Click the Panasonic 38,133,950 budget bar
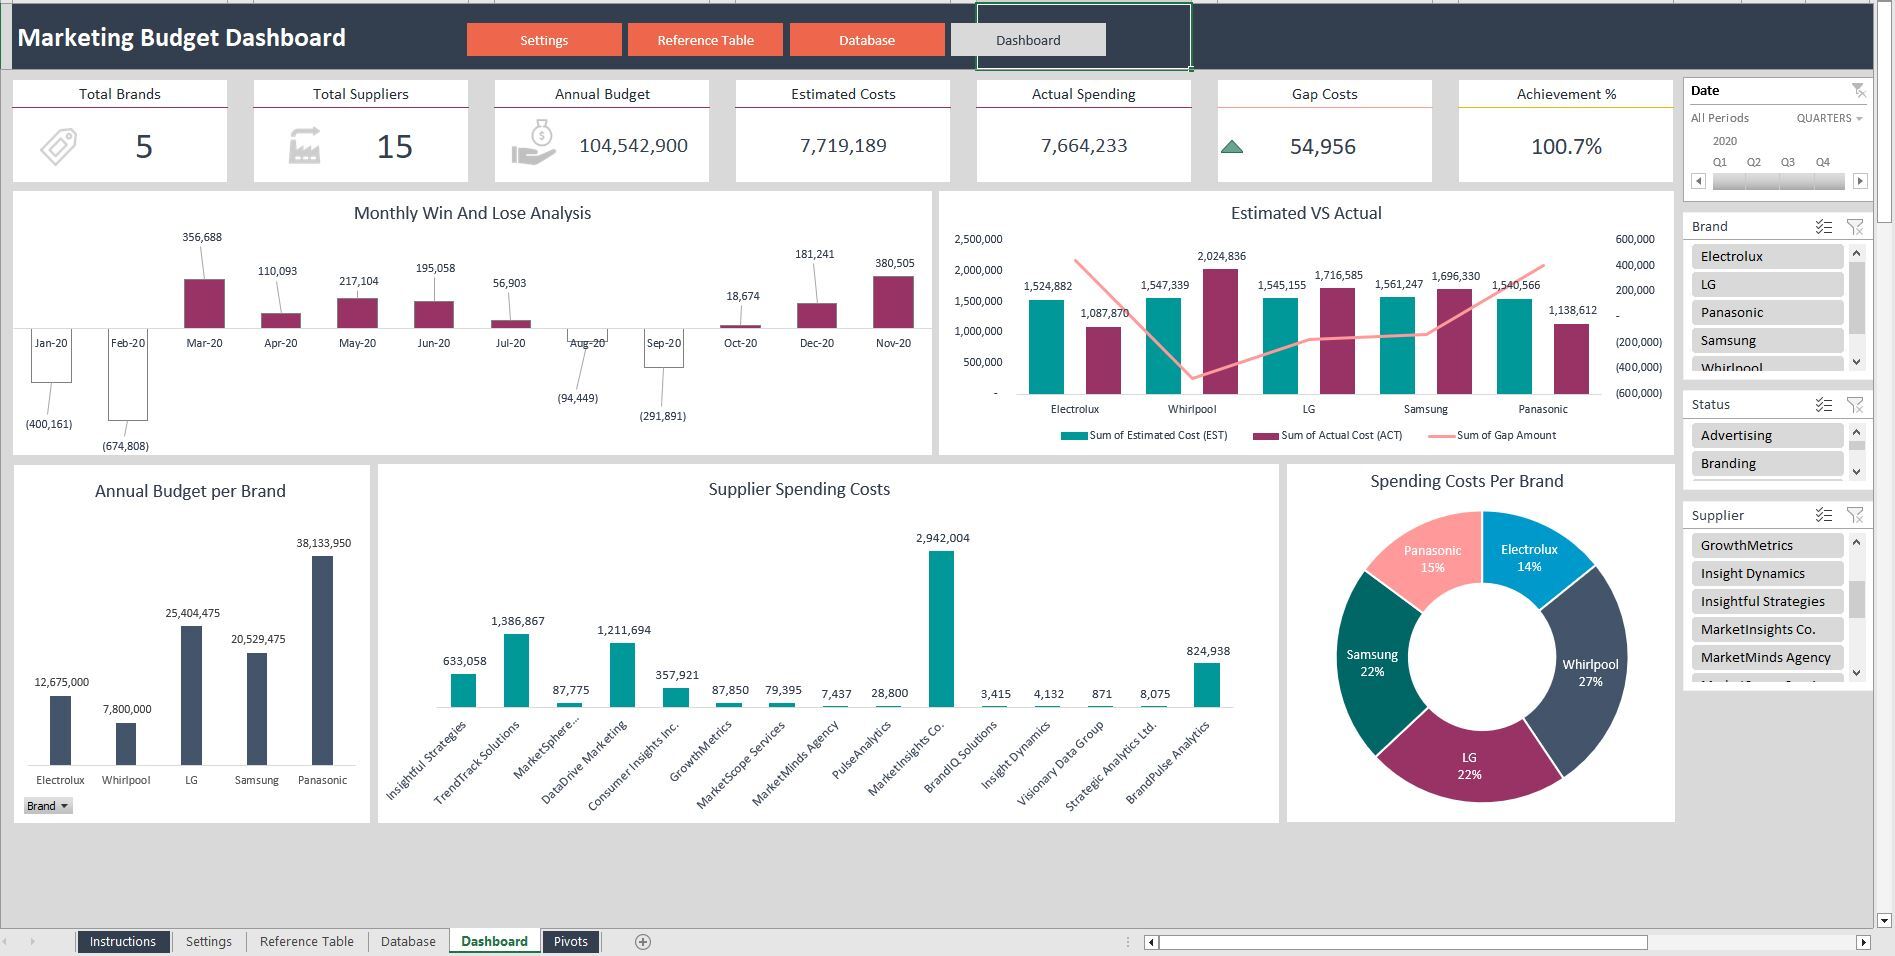This screenshot has width=1895, height=956. 322,660
